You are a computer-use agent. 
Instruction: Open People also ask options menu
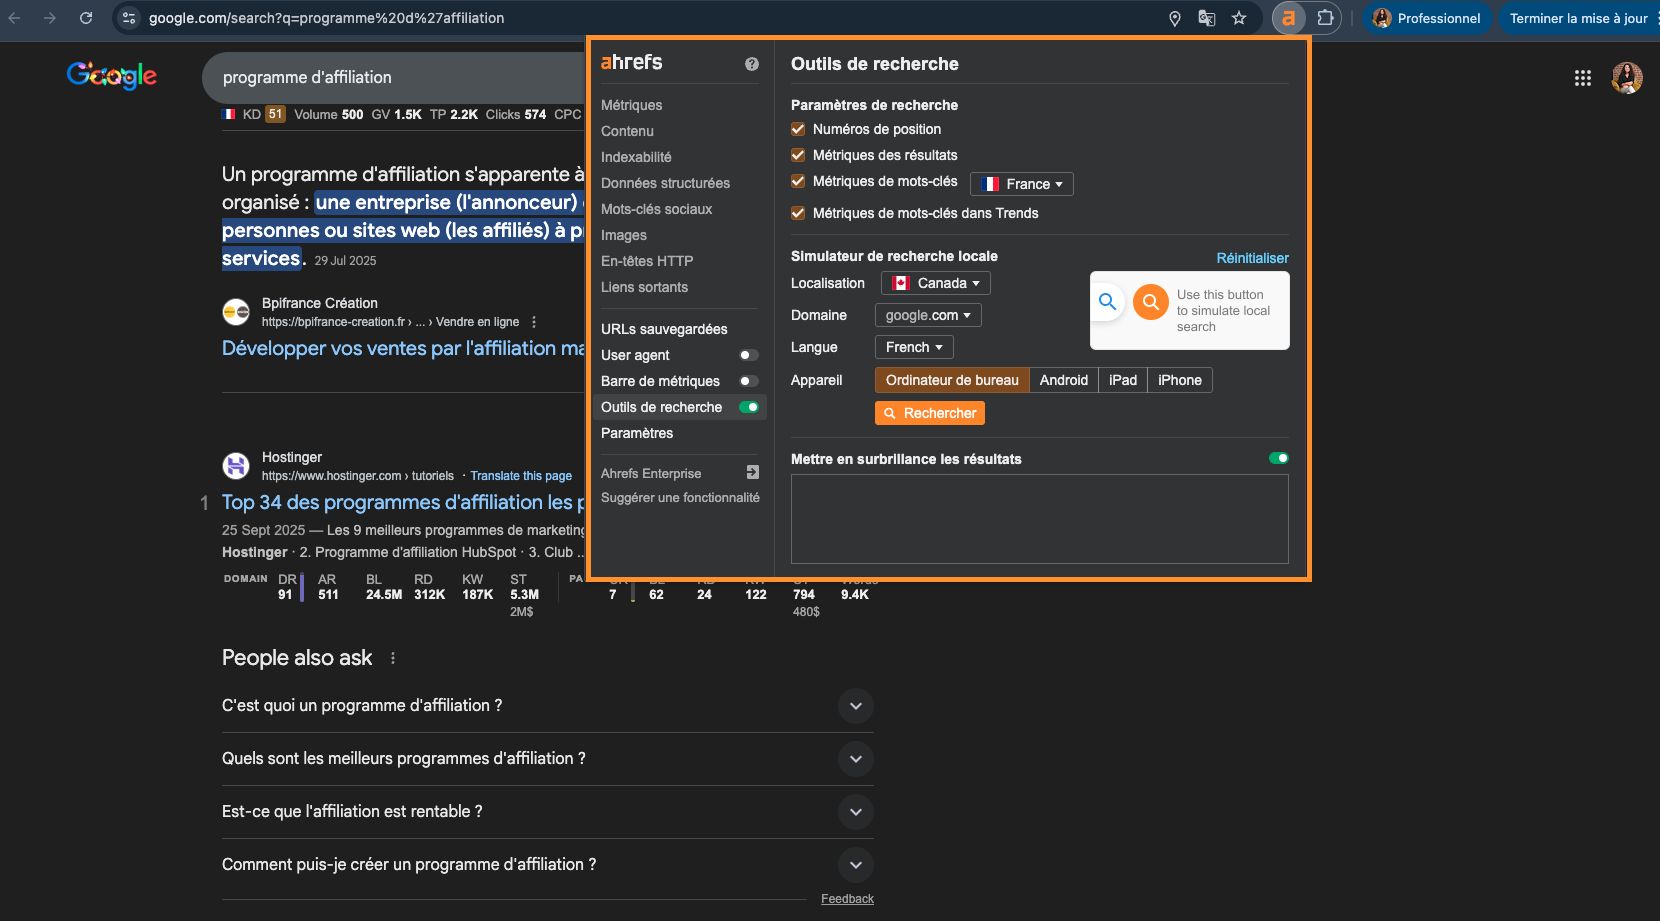(393, 658)
